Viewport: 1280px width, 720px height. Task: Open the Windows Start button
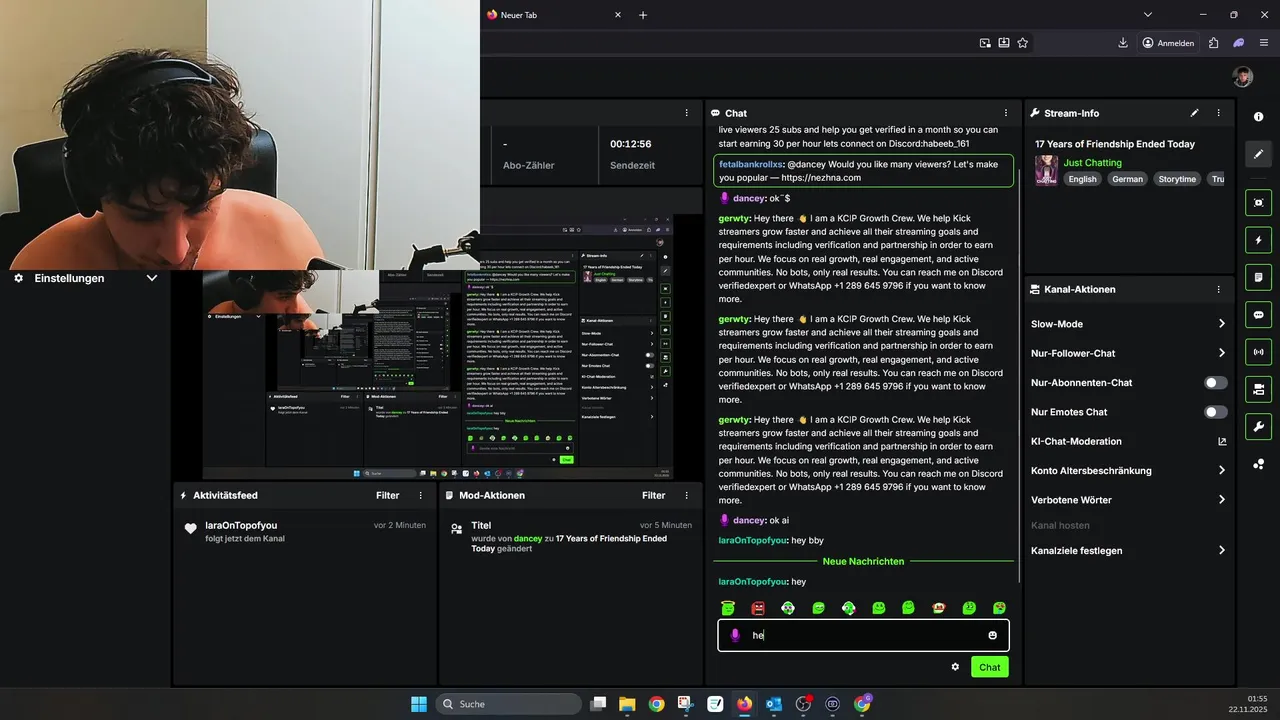[x=419, y=704]
